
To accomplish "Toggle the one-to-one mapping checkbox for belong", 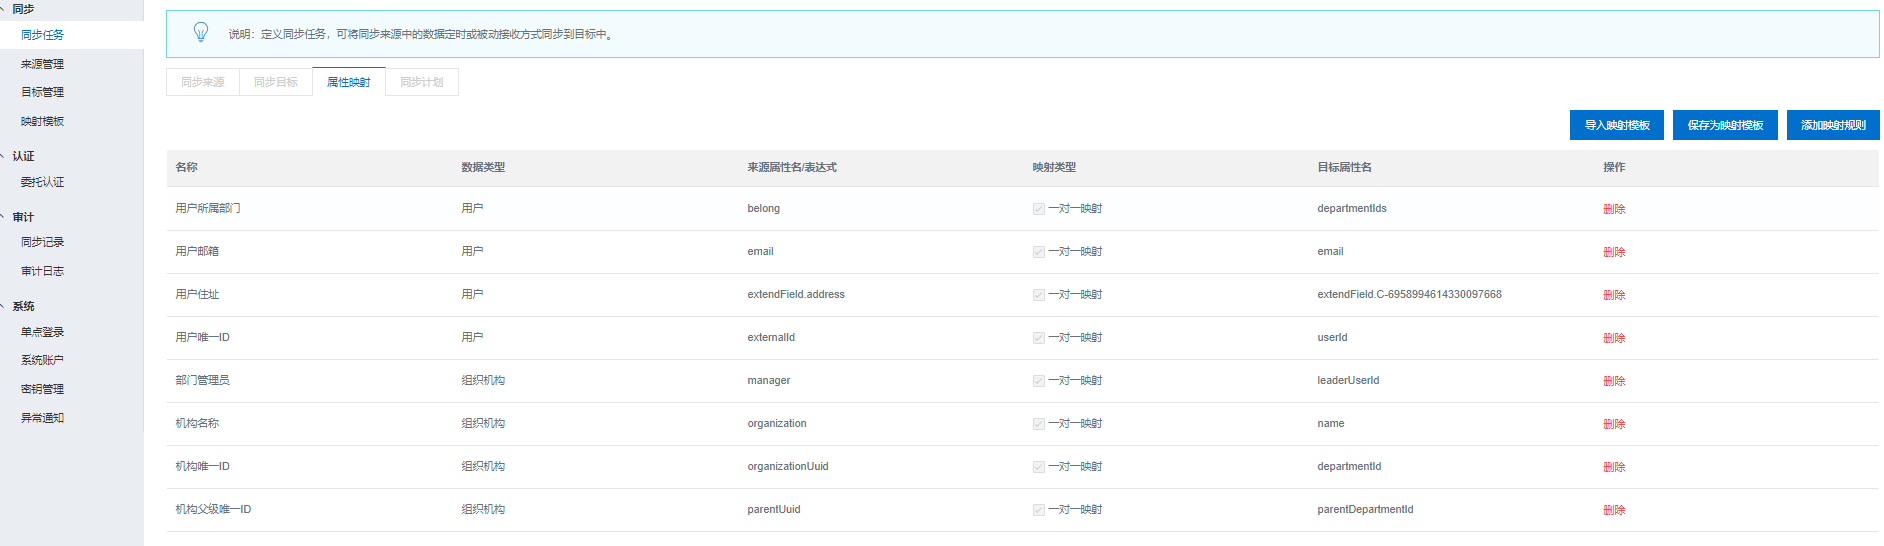I will pos(1038,209).
